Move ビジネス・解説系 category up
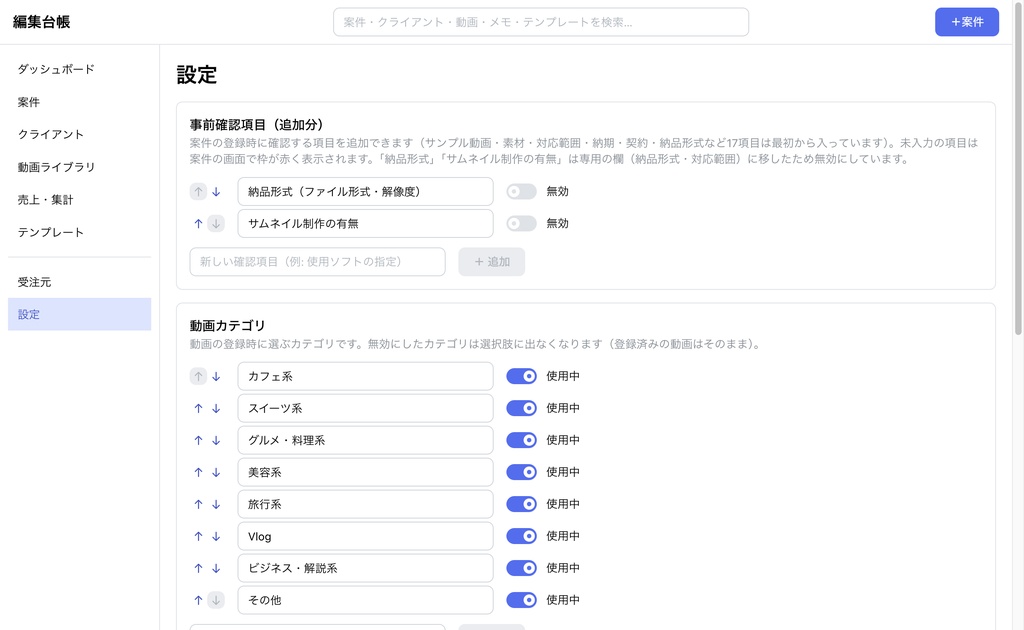 point(199,568)
